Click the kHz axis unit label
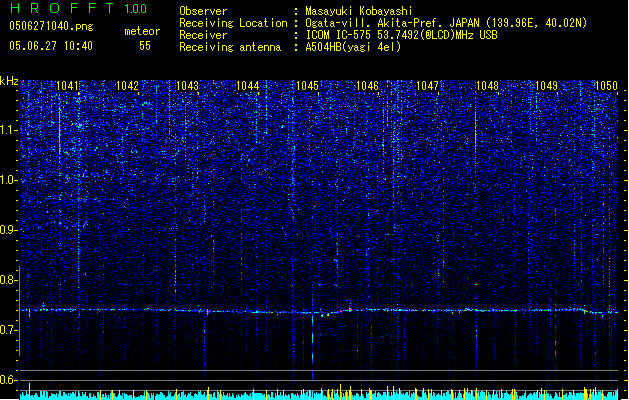The width and height of the screenshot is (629, 400). click(9, 81)
